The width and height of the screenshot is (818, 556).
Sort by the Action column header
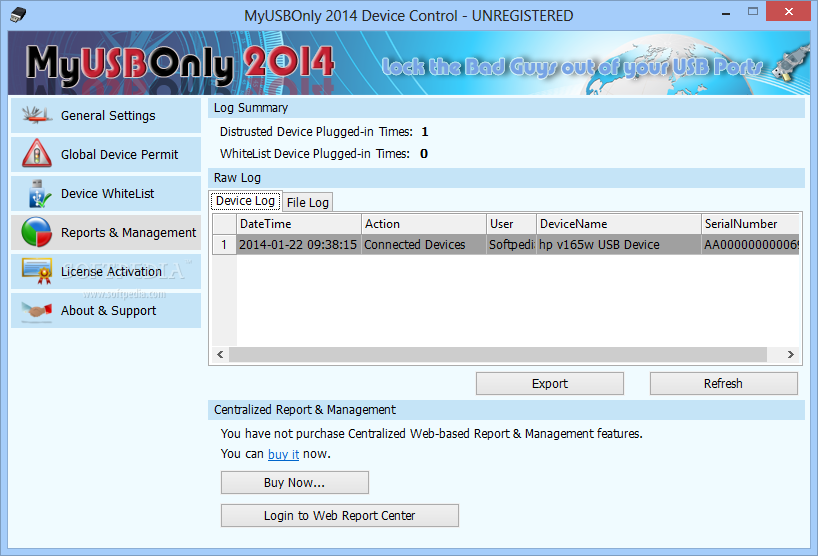[424, 224]
